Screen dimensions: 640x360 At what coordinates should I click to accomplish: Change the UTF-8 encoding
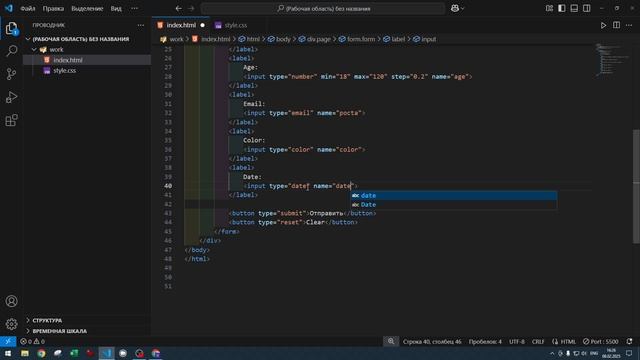tap(517, 341)
